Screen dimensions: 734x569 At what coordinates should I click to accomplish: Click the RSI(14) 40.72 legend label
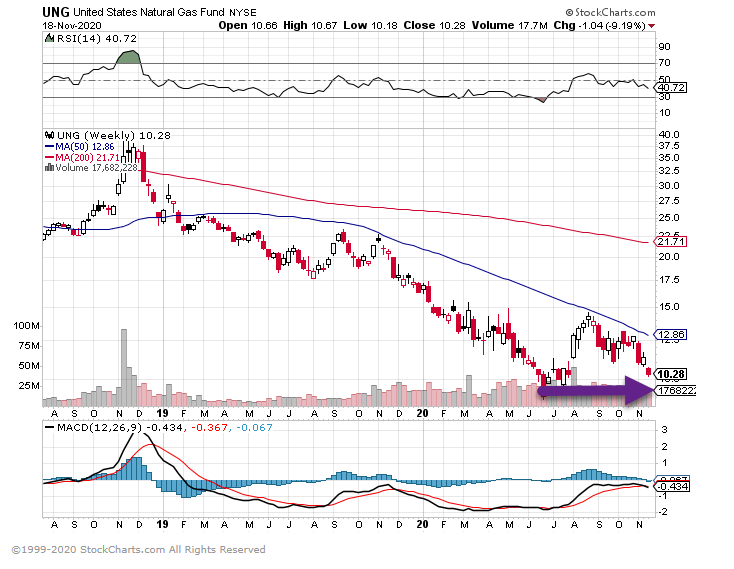[x=96, y=39]
